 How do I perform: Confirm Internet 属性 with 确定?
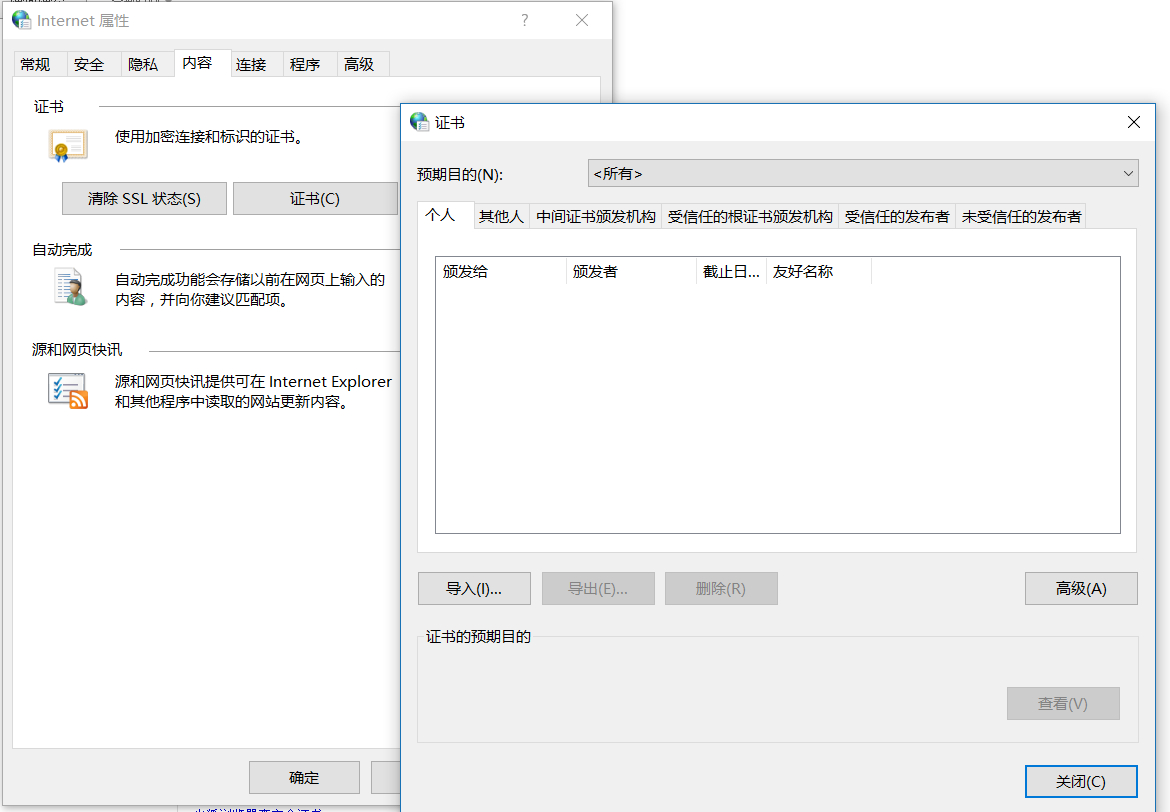(304, 778)
